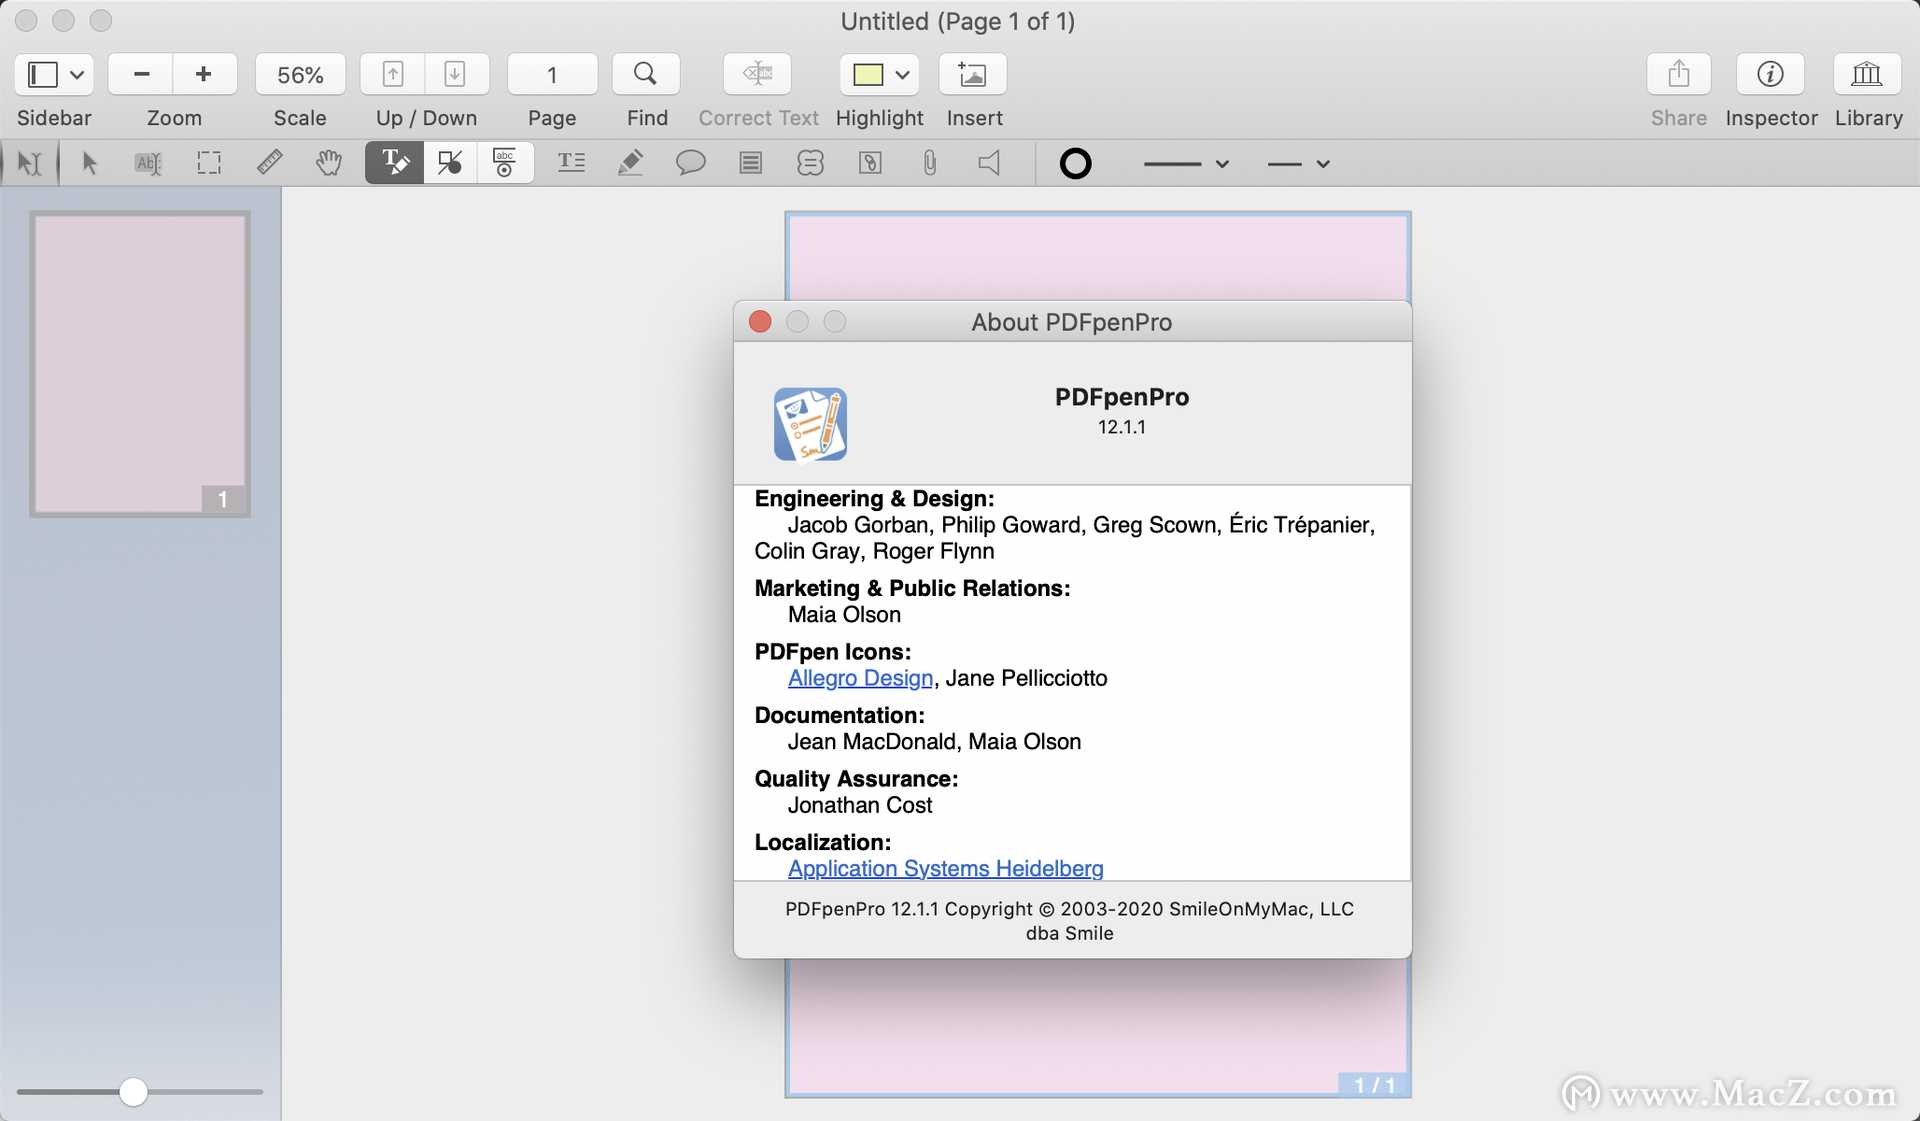
Task: Select the Rectangle selection tool
Action: click(x=209, y=163)
